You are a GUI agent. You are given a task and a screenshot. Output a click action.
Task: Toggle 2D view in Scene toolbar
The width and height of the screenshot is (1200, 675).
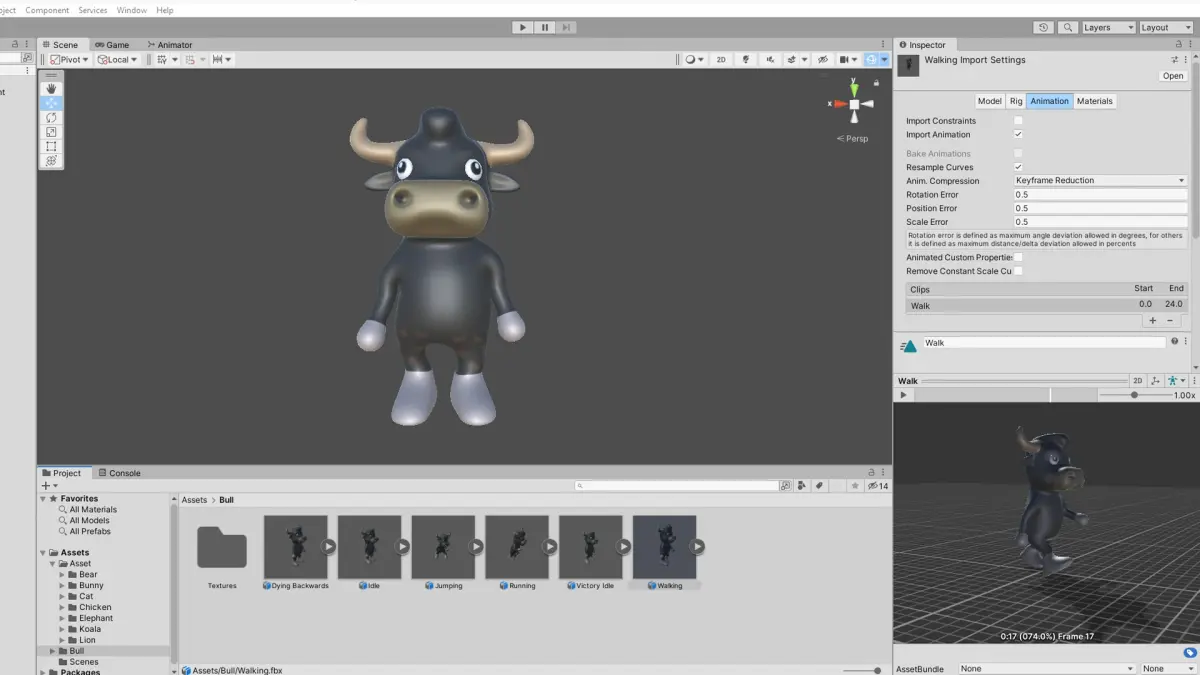click(721, 60)
